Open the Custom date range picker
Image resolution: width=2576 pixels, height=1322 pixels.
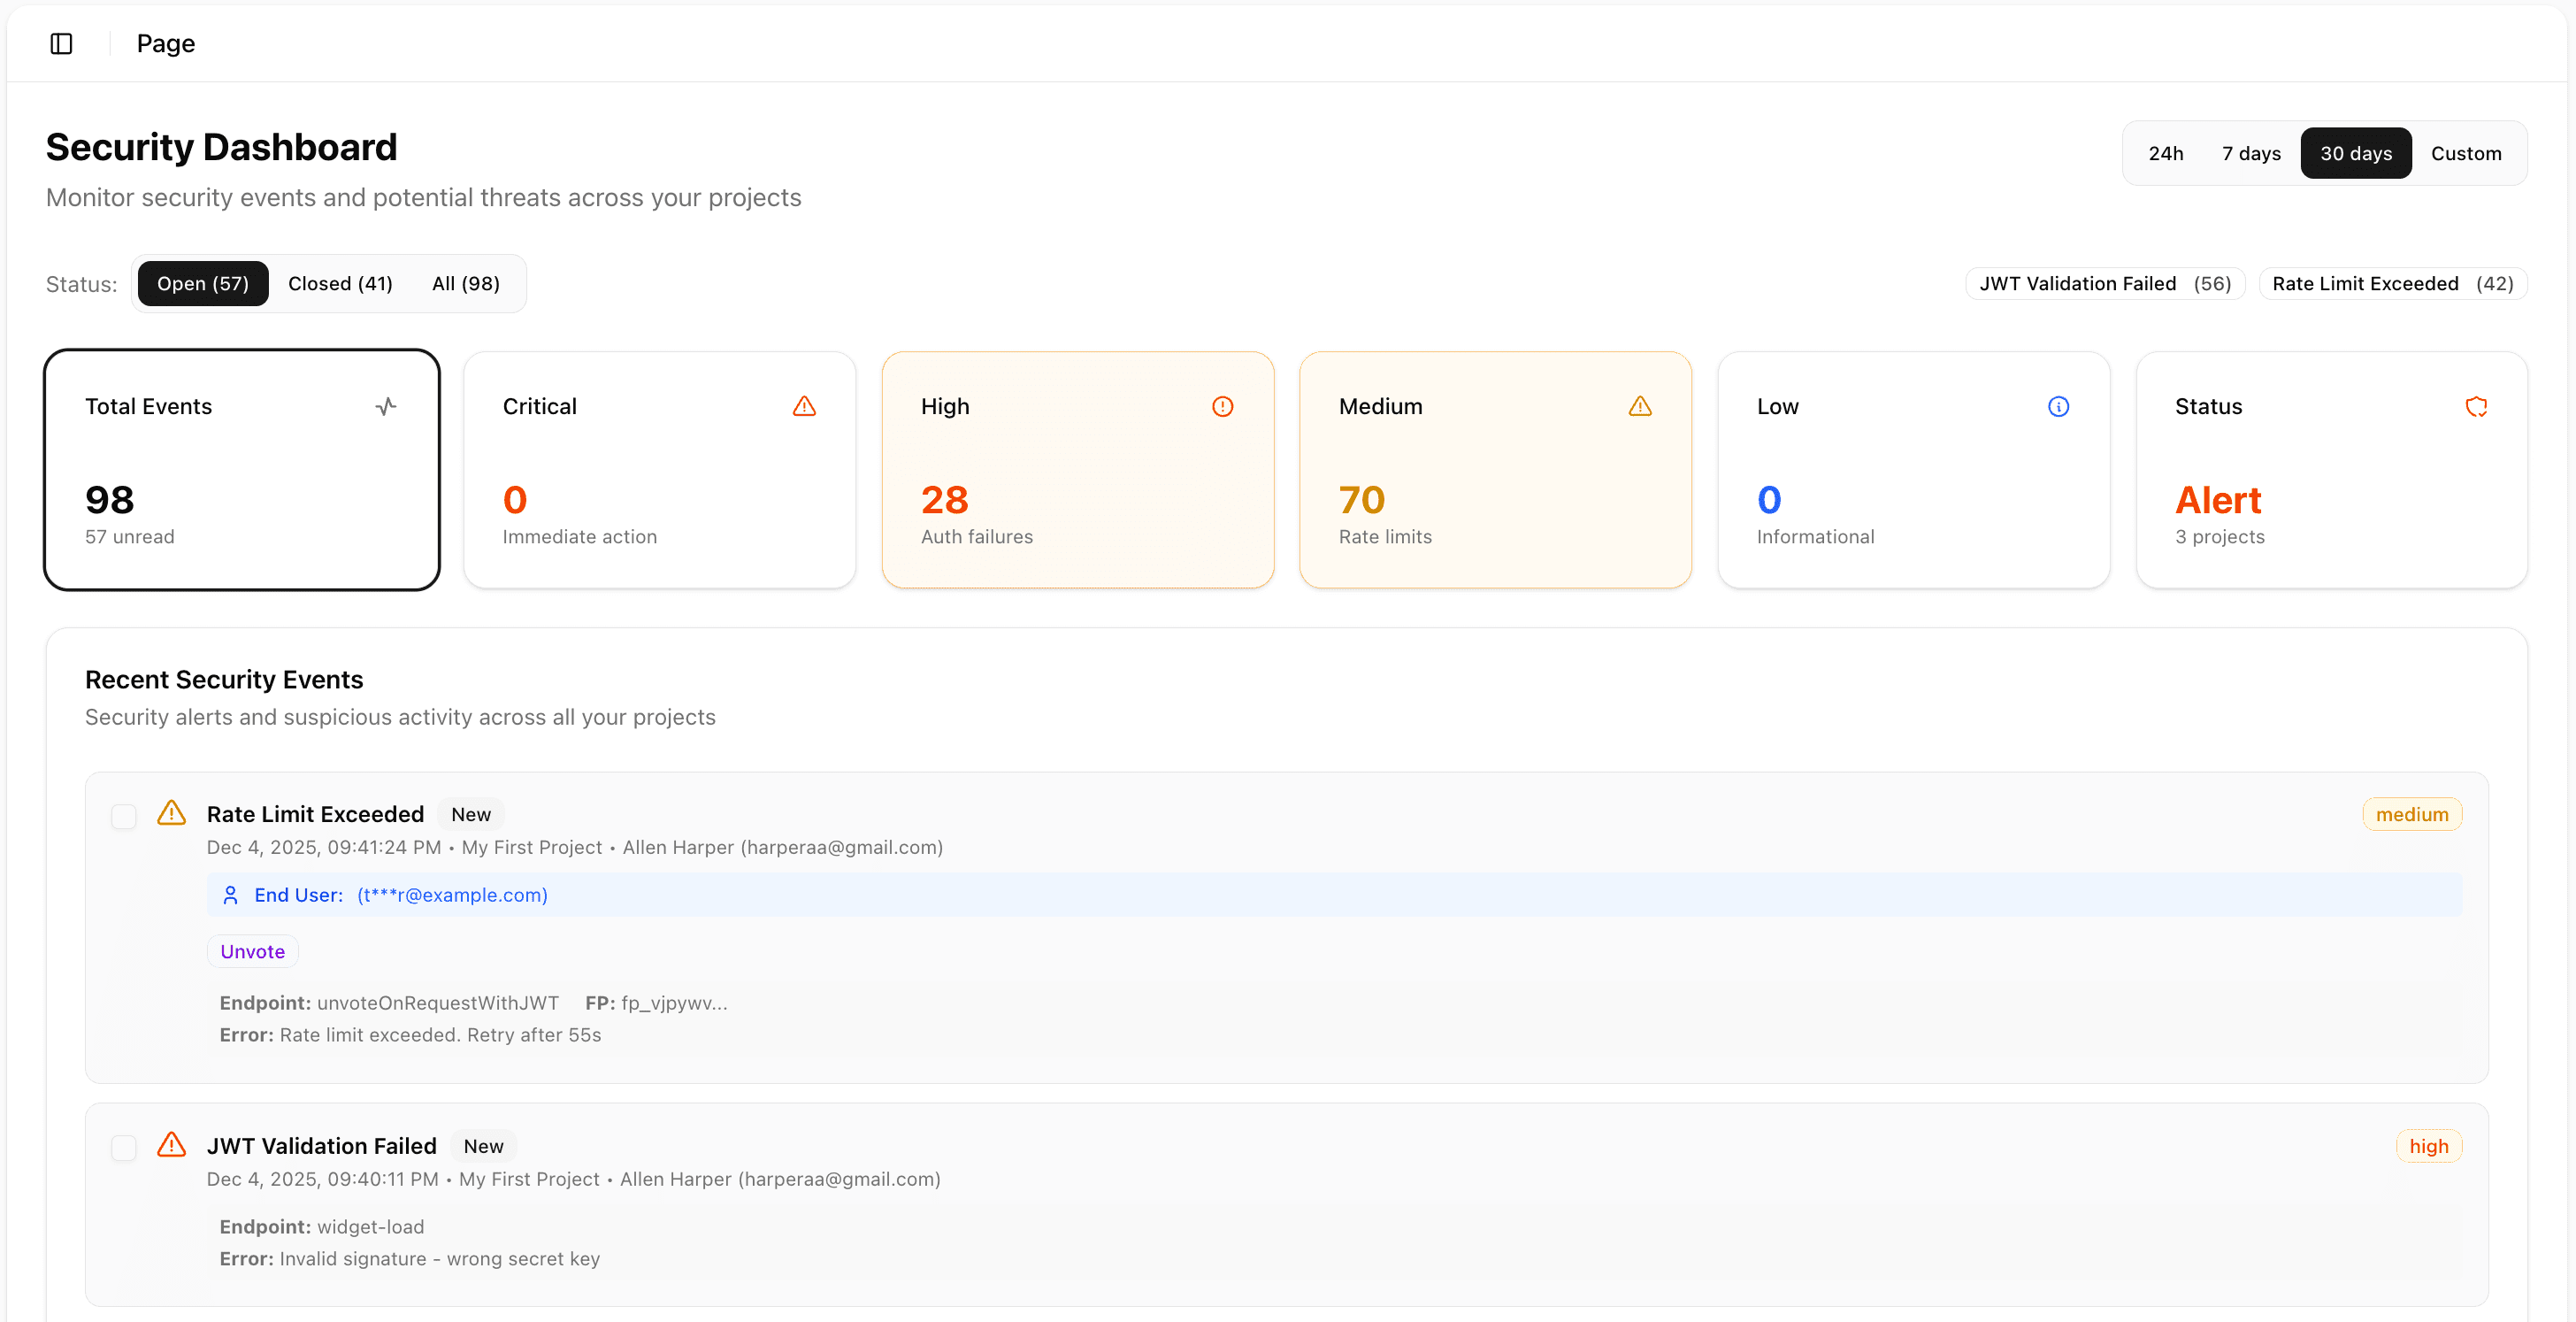2467,153
